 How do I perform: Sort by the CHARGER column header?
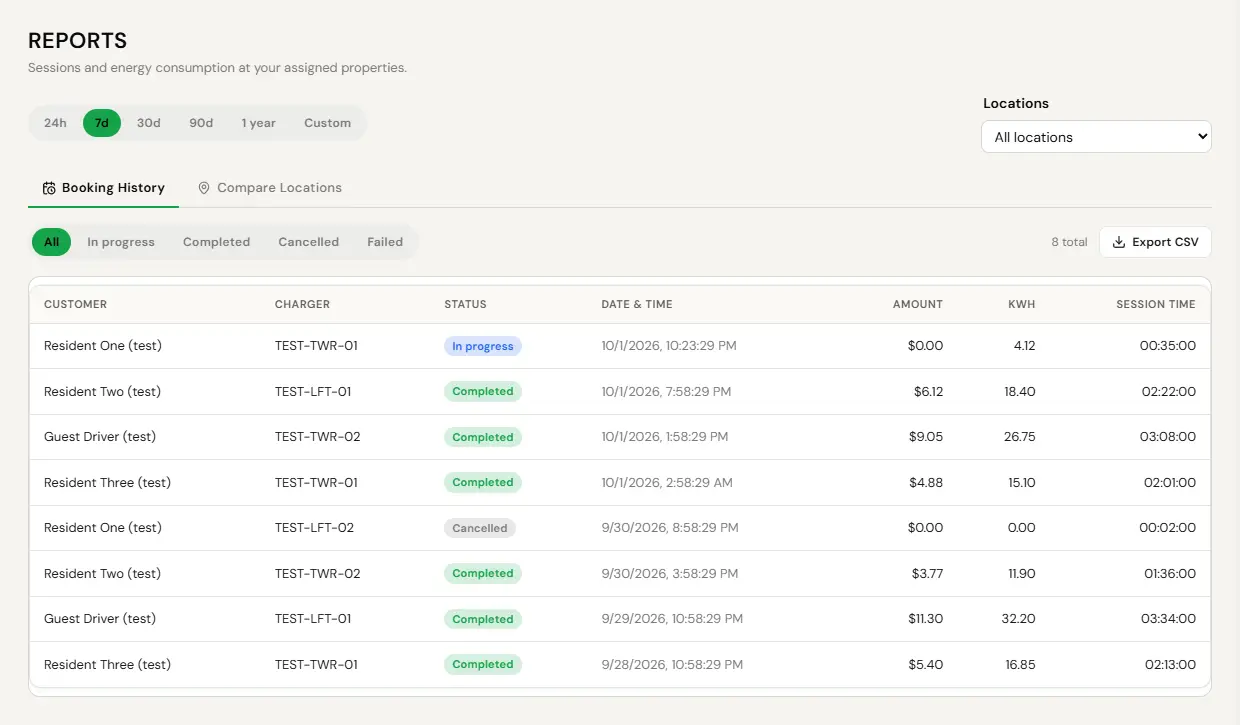point(302,304)
